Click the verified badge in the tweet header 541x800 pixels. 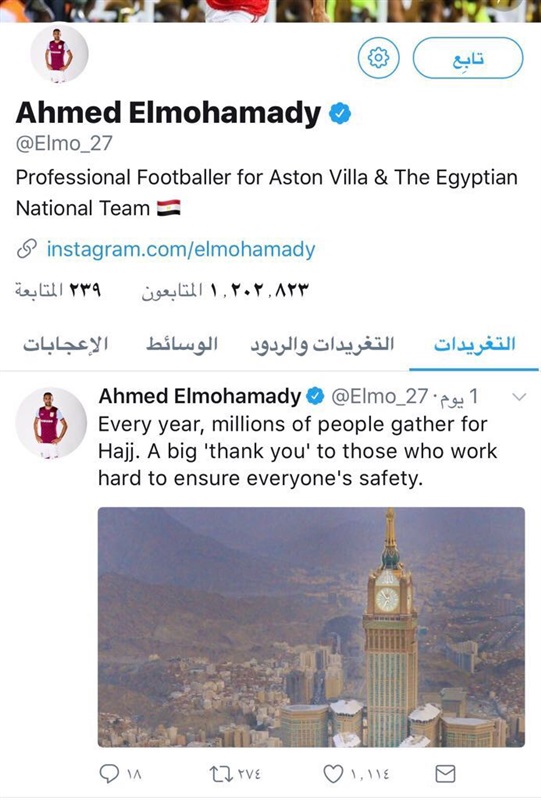(315, 396)
